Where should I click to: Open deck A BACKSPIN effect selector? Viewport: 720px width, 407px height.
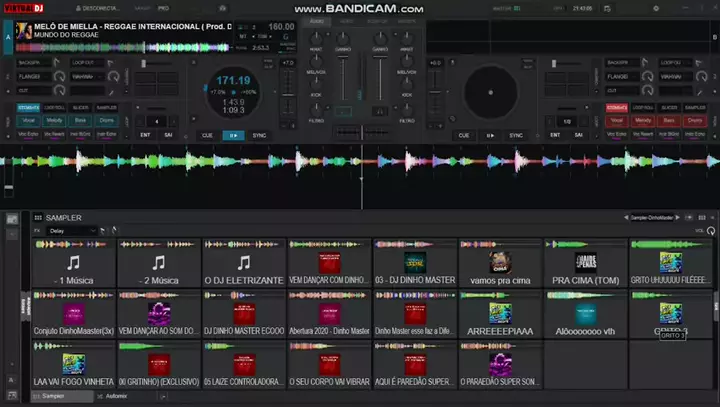[33, 62]
